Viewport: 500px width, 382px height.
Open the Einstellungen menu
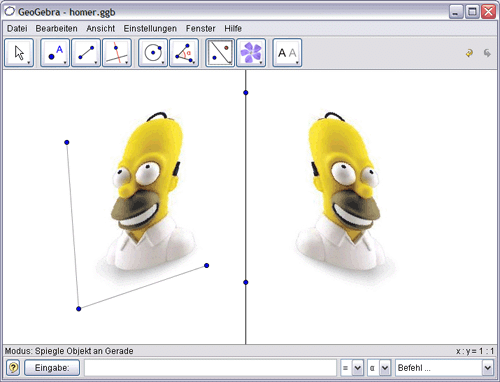click(x=150, y=29)
